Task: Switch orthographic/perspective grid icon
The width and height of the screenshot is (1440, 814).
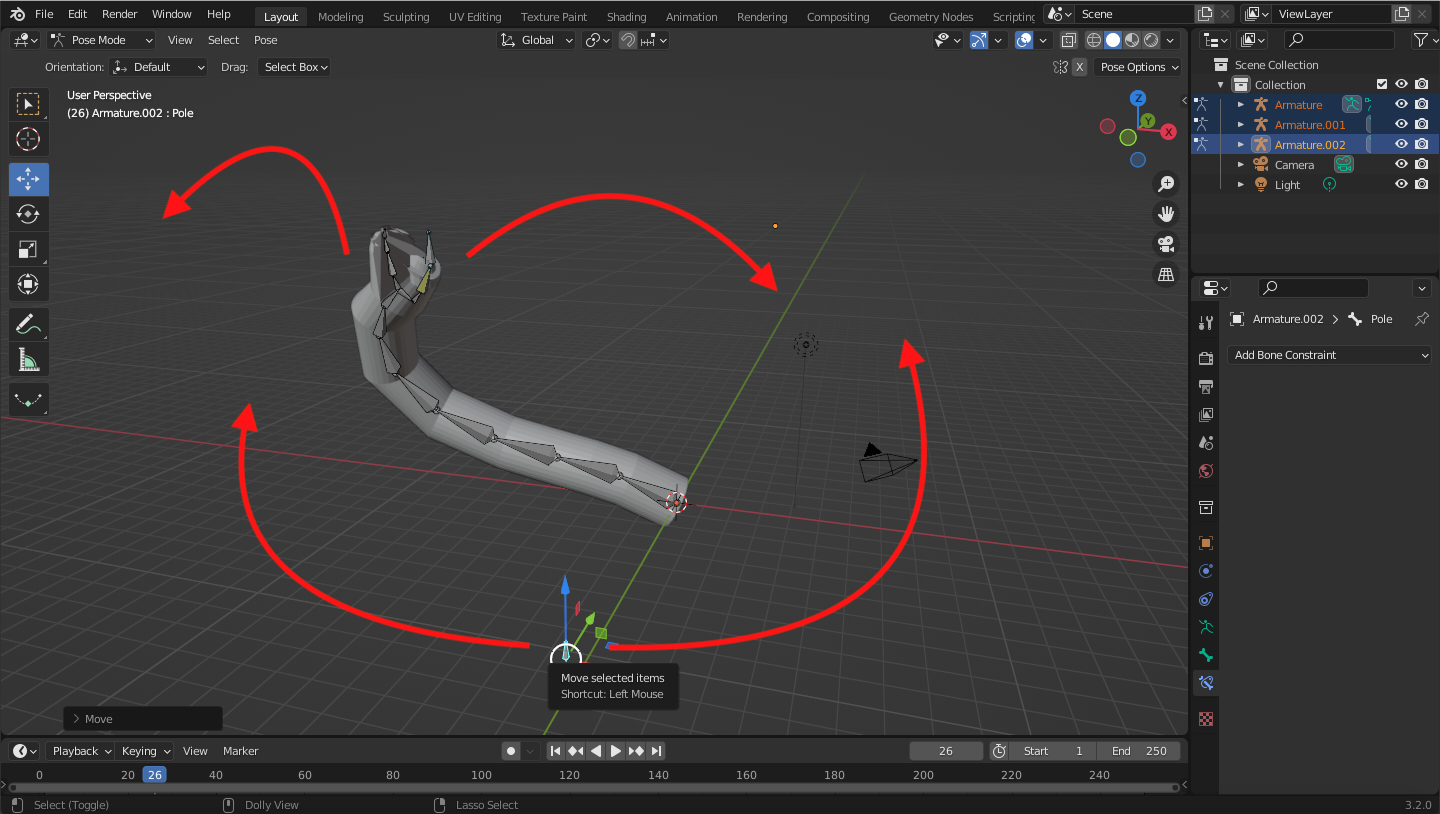Action: [x=1166, y=274]
